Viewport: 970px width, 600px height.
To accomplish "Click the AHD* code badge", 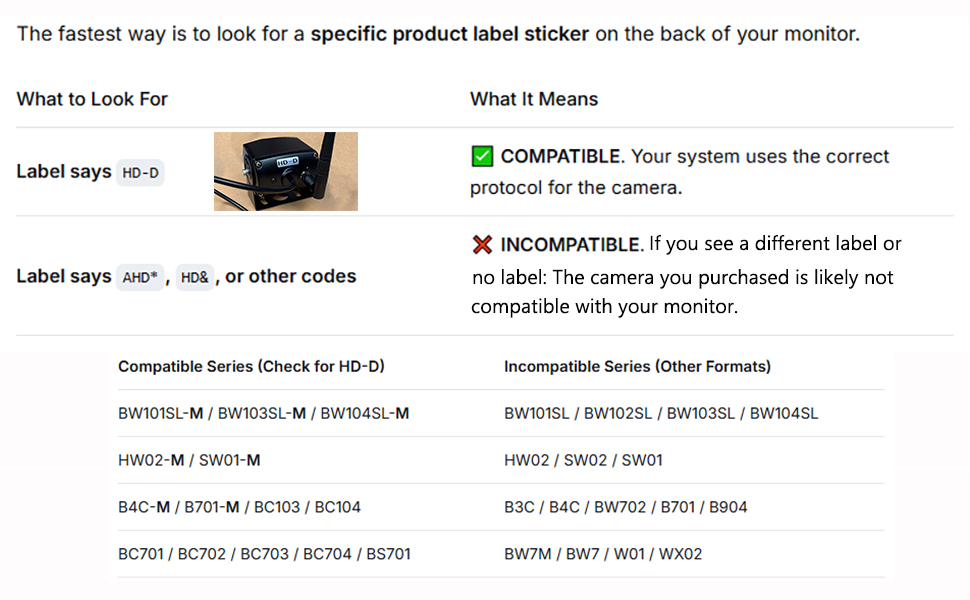I will click(x=140, y=278).
